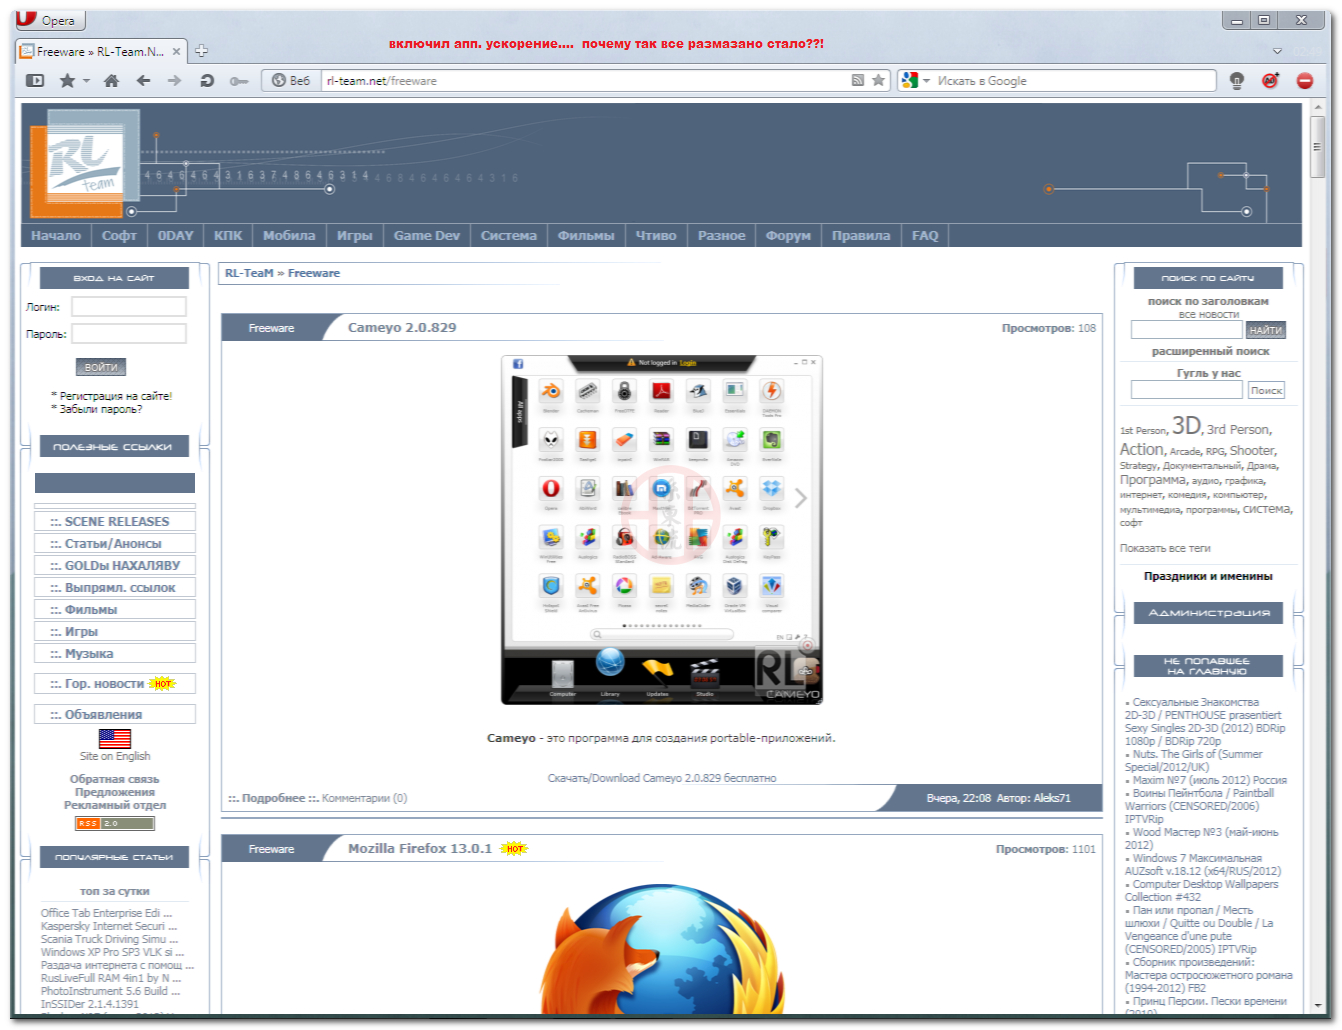
Task: Subscribe via the RSS feed icon in address bar
Action: click(857, 81)
